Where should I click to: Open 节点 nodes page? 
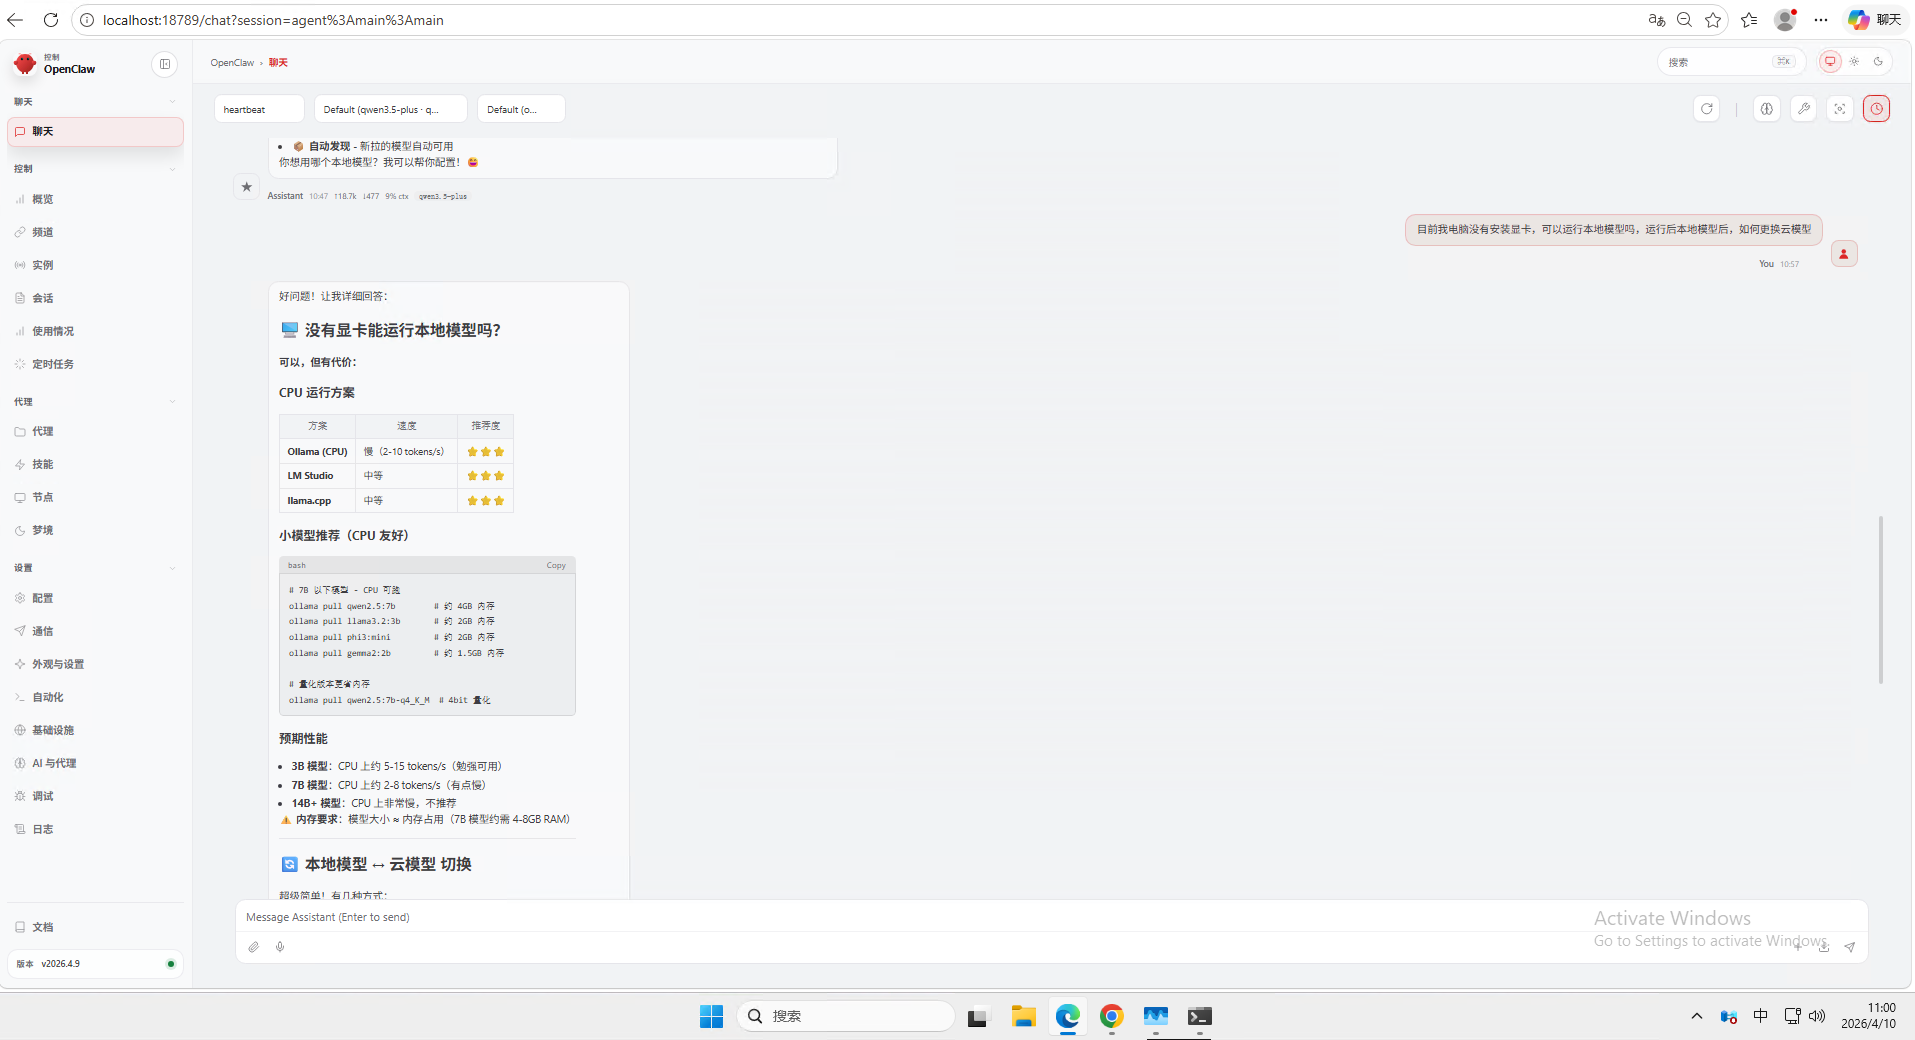(x=95, y=497)
